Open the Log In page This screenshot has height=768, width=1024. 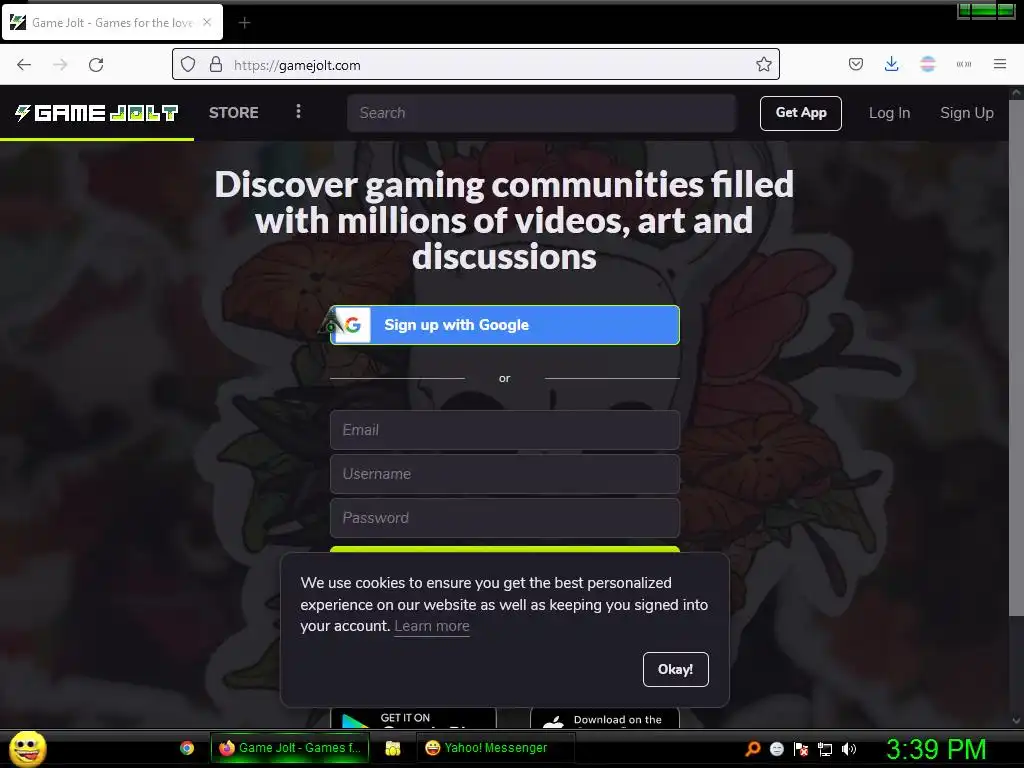point(889,113)
